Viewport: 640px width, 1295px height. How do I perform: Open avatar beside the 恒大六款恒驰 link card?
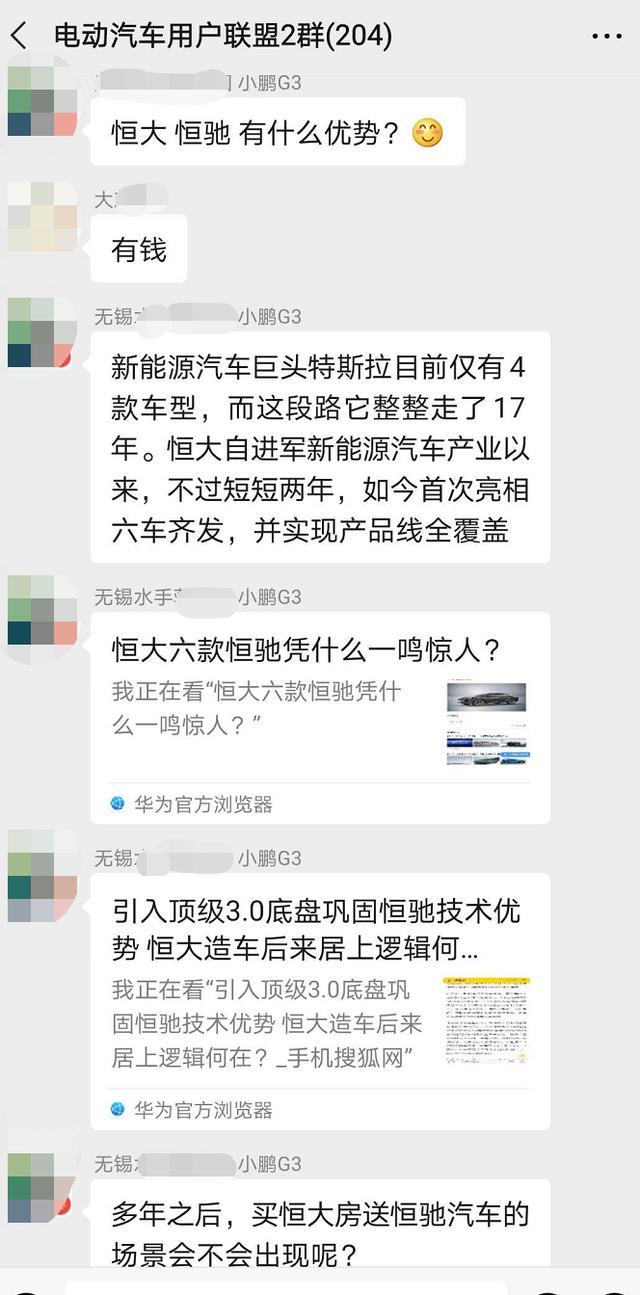click(42, 610)
